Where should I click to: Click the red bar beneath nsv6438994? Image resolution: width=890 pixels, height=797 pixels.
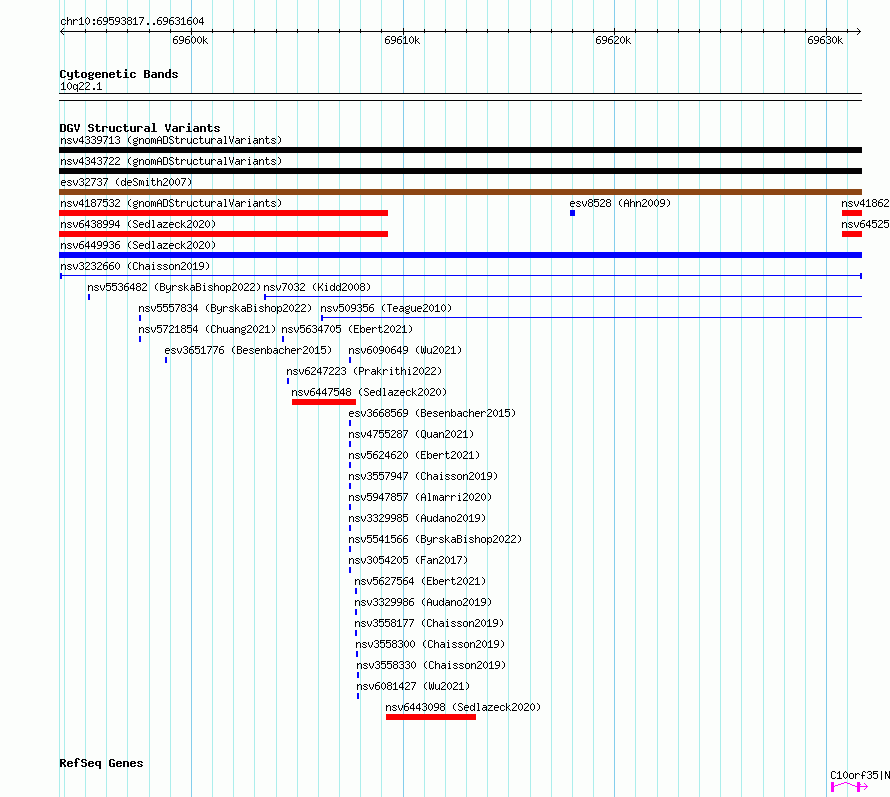point(224,234)
